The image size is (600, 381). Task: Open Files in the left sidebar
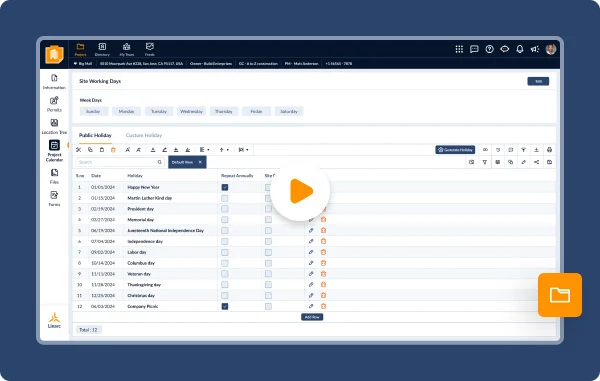54,176
